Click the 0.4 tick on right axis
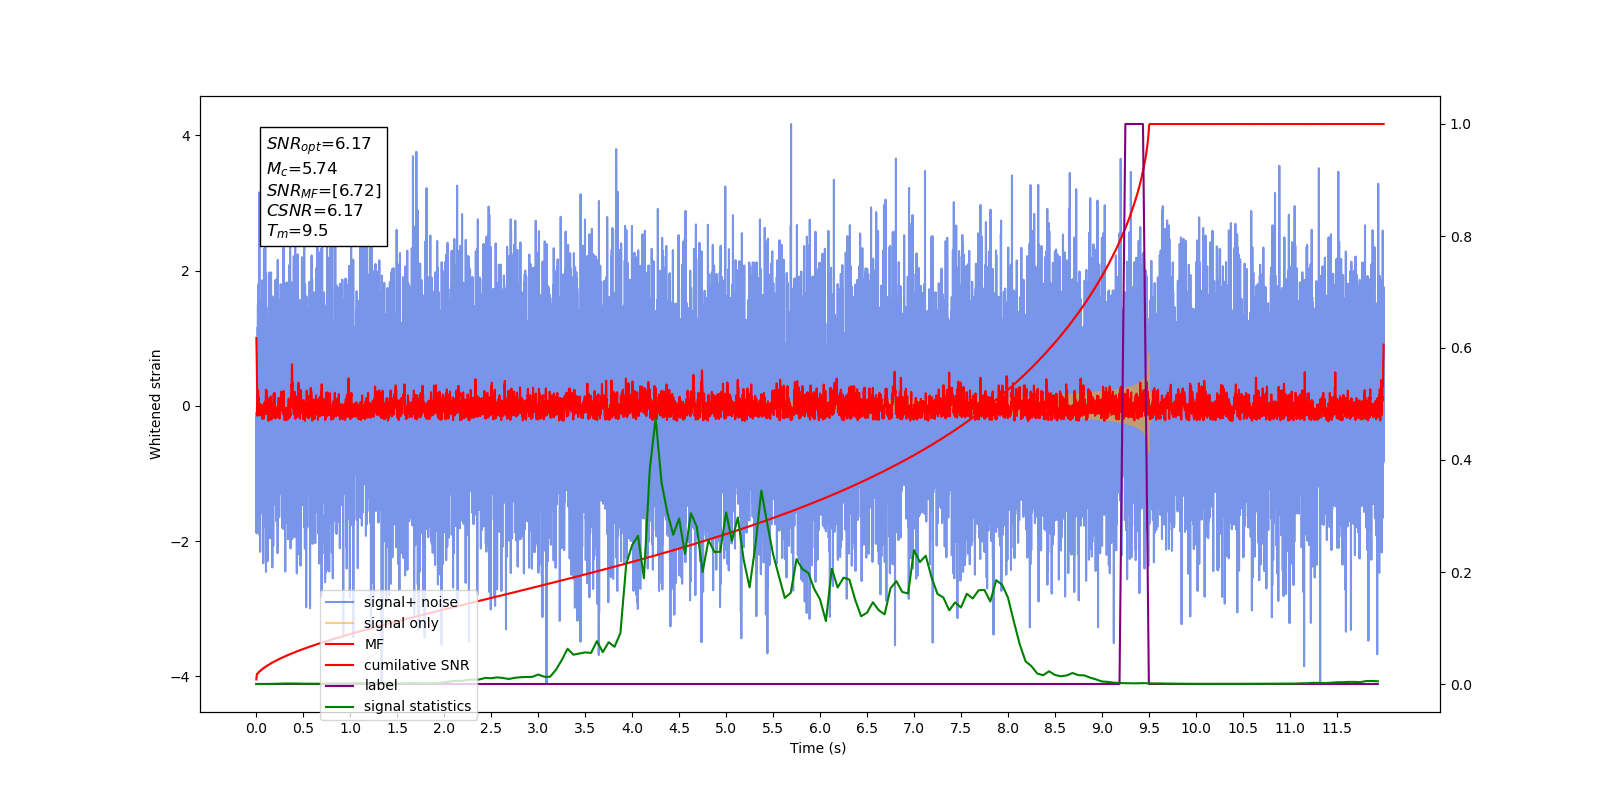 1461,461
